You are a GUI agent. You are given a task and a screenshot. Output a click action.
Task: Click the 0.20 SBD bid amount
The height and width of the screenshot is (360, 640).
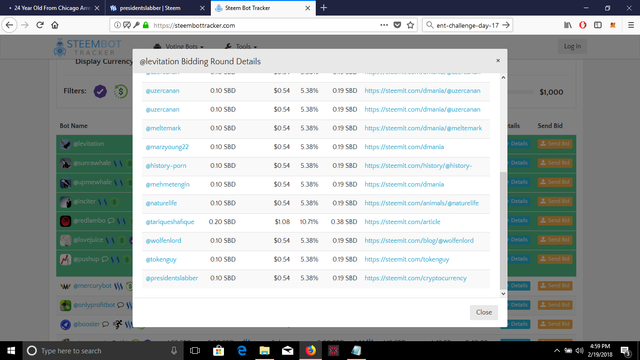pyautogui.click(x=222, y=222)
